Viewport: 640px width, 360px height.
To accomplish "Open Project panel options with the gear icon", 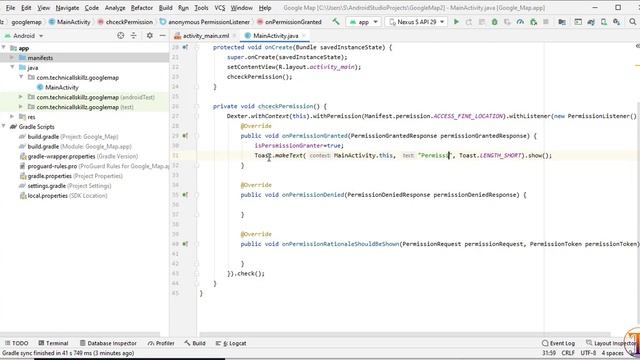I will 150,36.
